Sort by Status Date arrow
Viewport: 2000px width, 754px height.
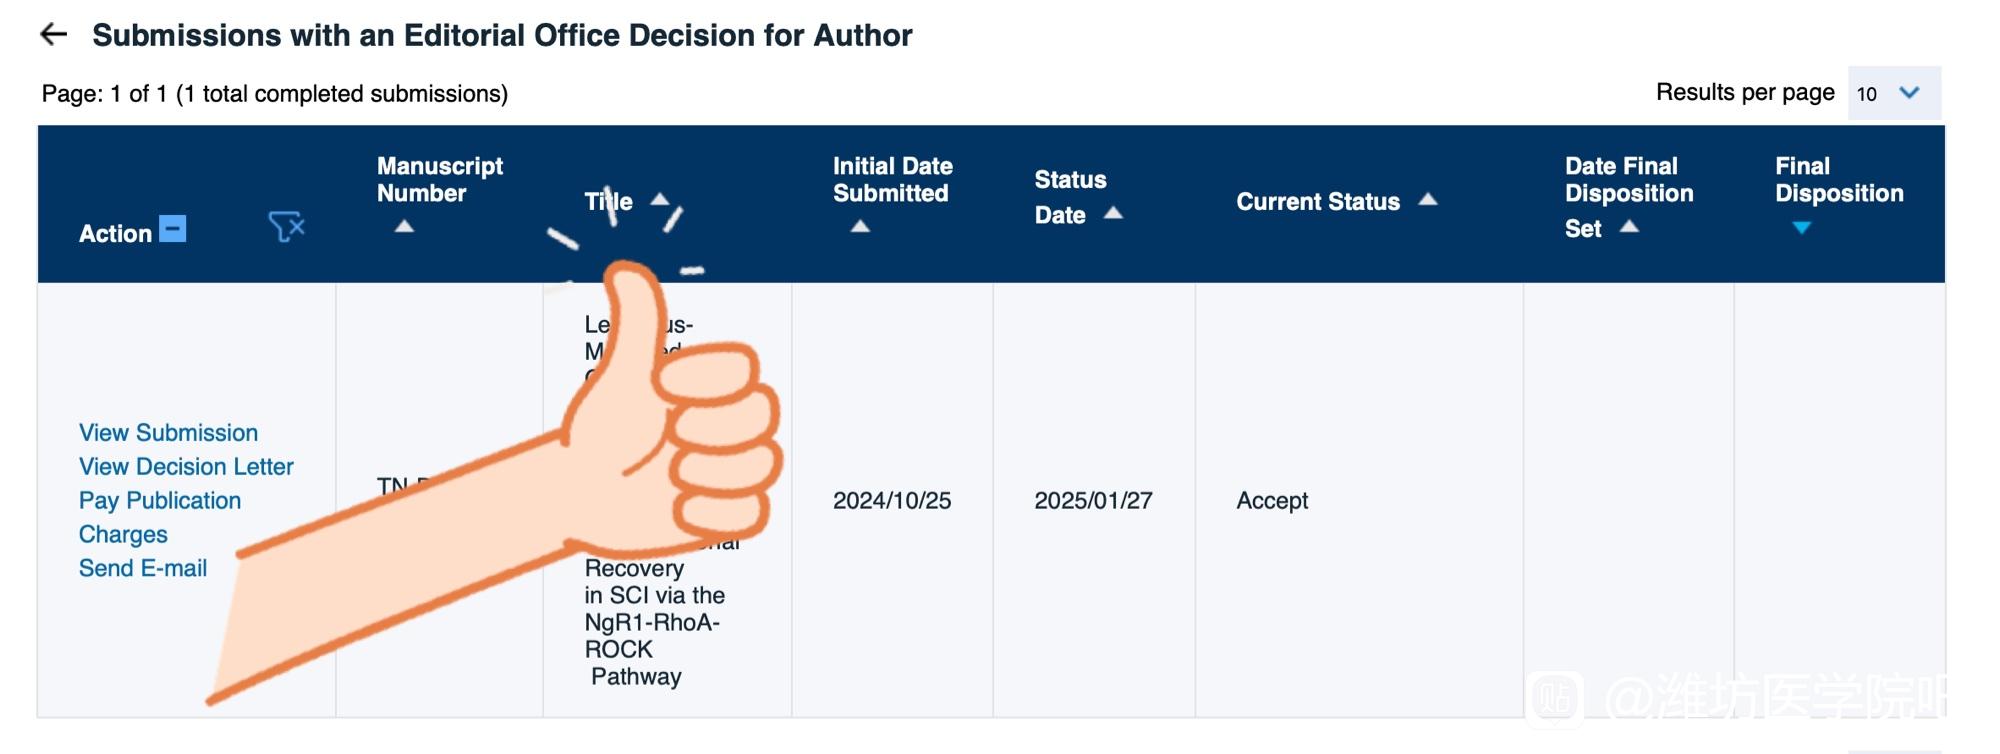1113,213
